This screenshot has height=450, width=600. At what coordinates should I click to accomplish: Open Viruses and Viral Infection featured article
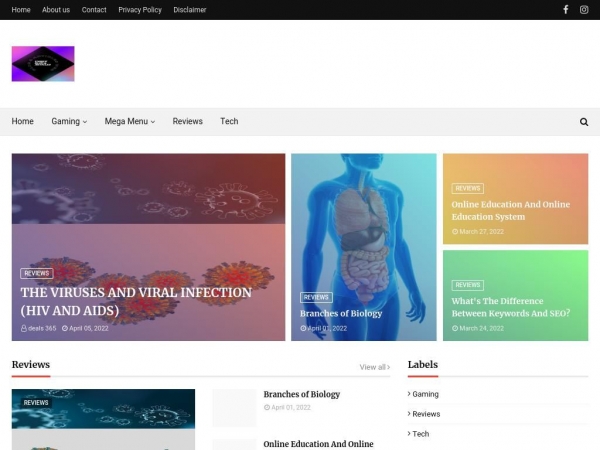(x=136, y=302)
